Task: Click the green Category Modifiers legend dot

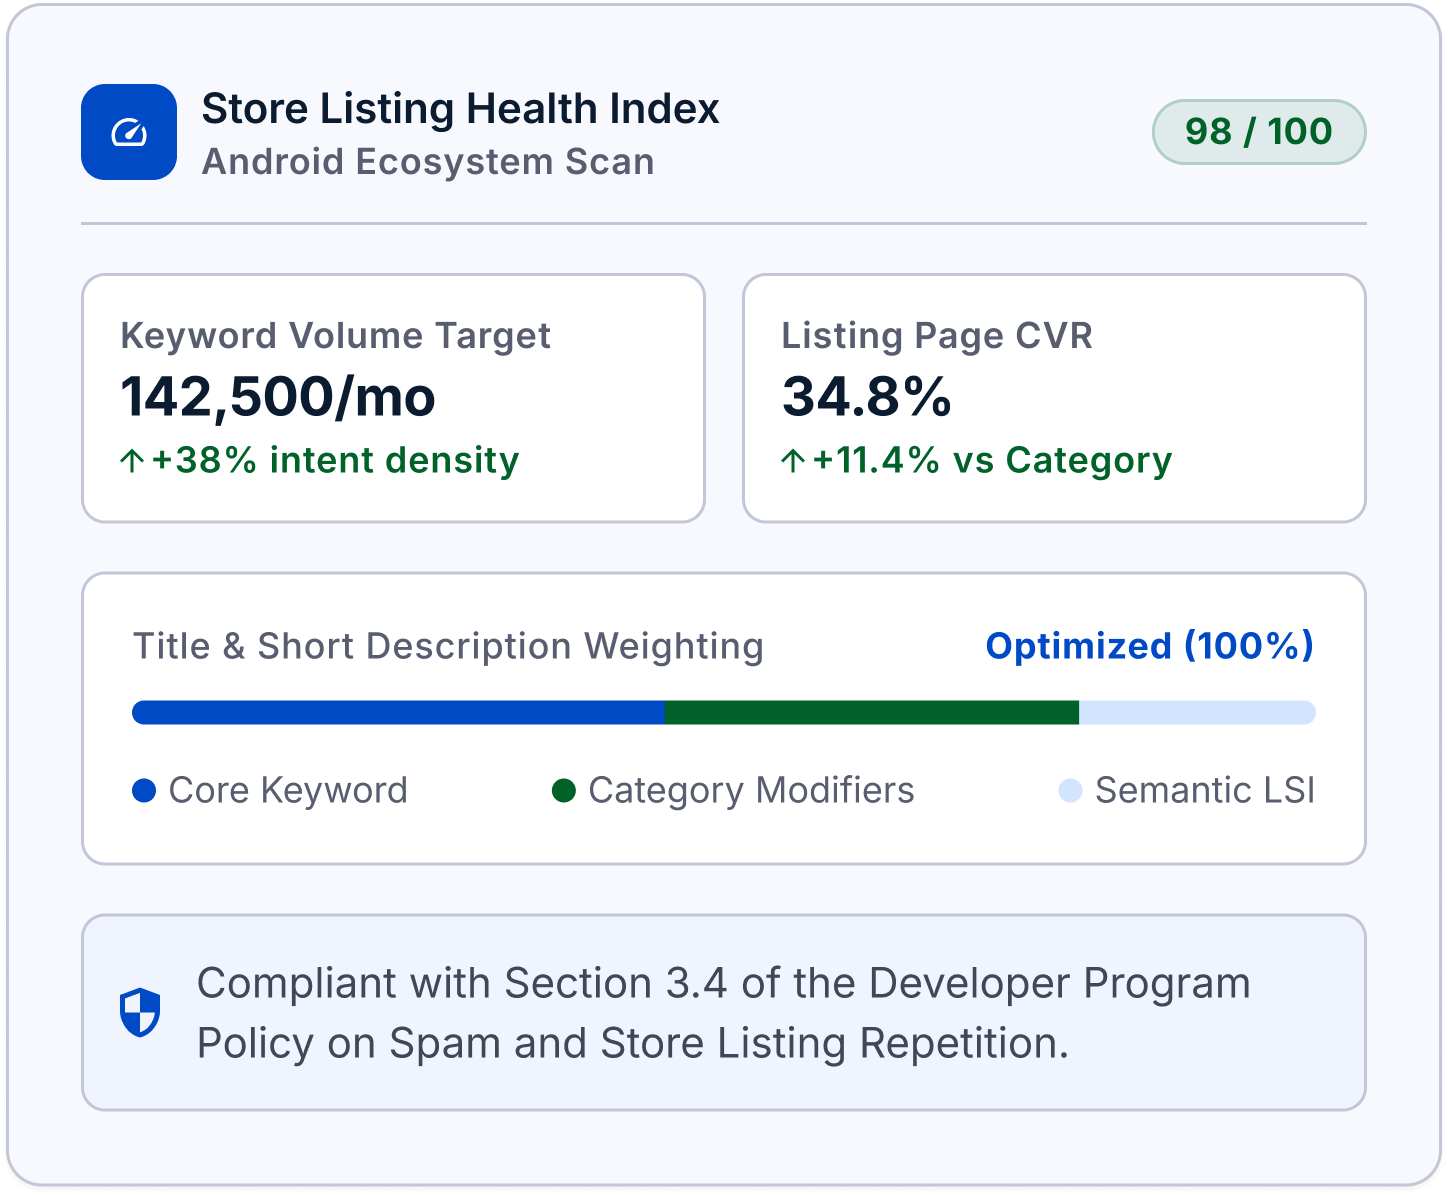Action: (x=564, y=791)
